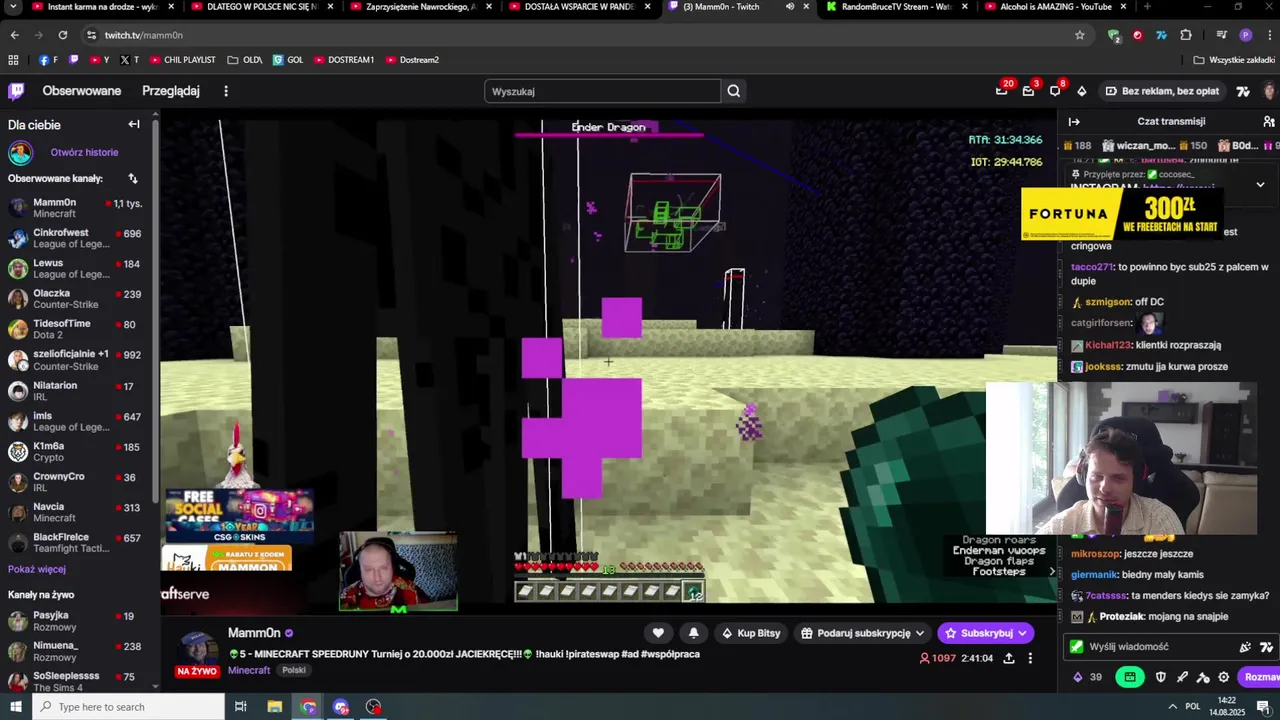The width and height of the screenshot is (1280, 720).
Task: Open the Podaruj subskrypcję dropdown
Action: (x=864, y=633)
